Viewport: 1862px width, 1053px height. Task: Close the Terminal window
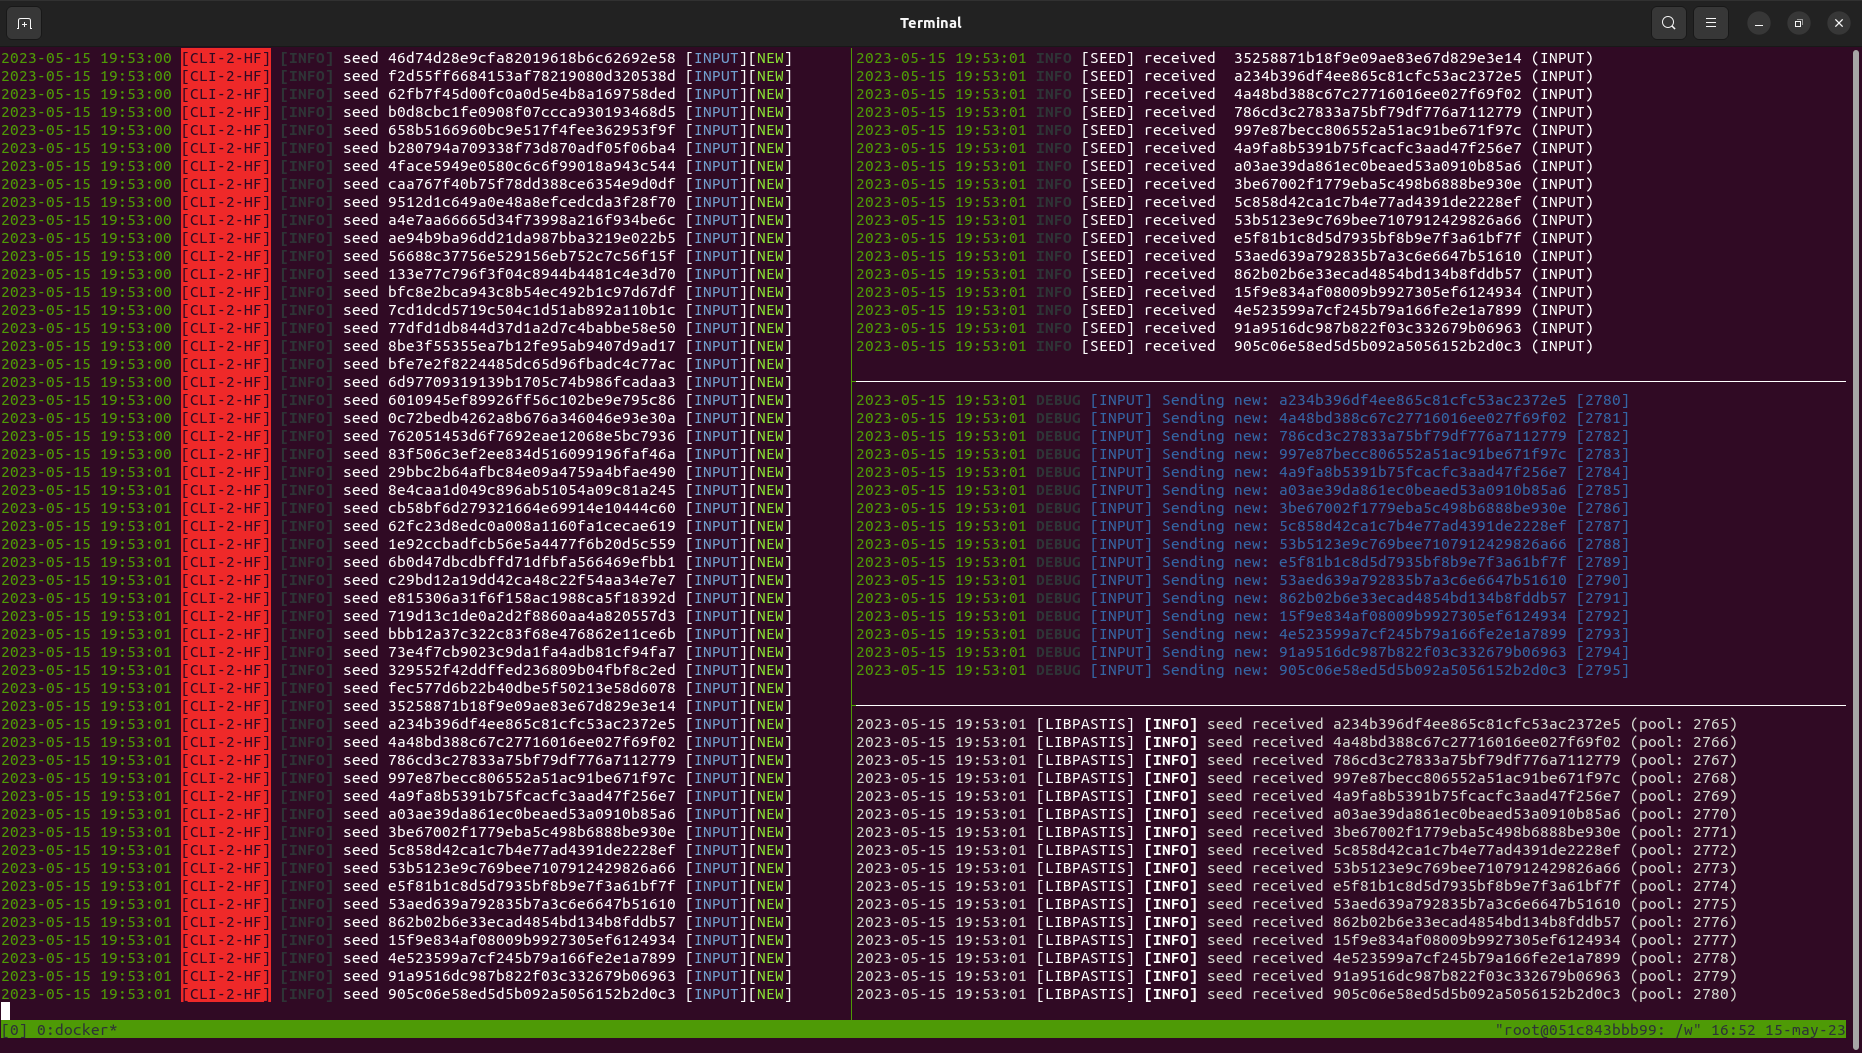pyautogui.click(x=1839, y=23)
